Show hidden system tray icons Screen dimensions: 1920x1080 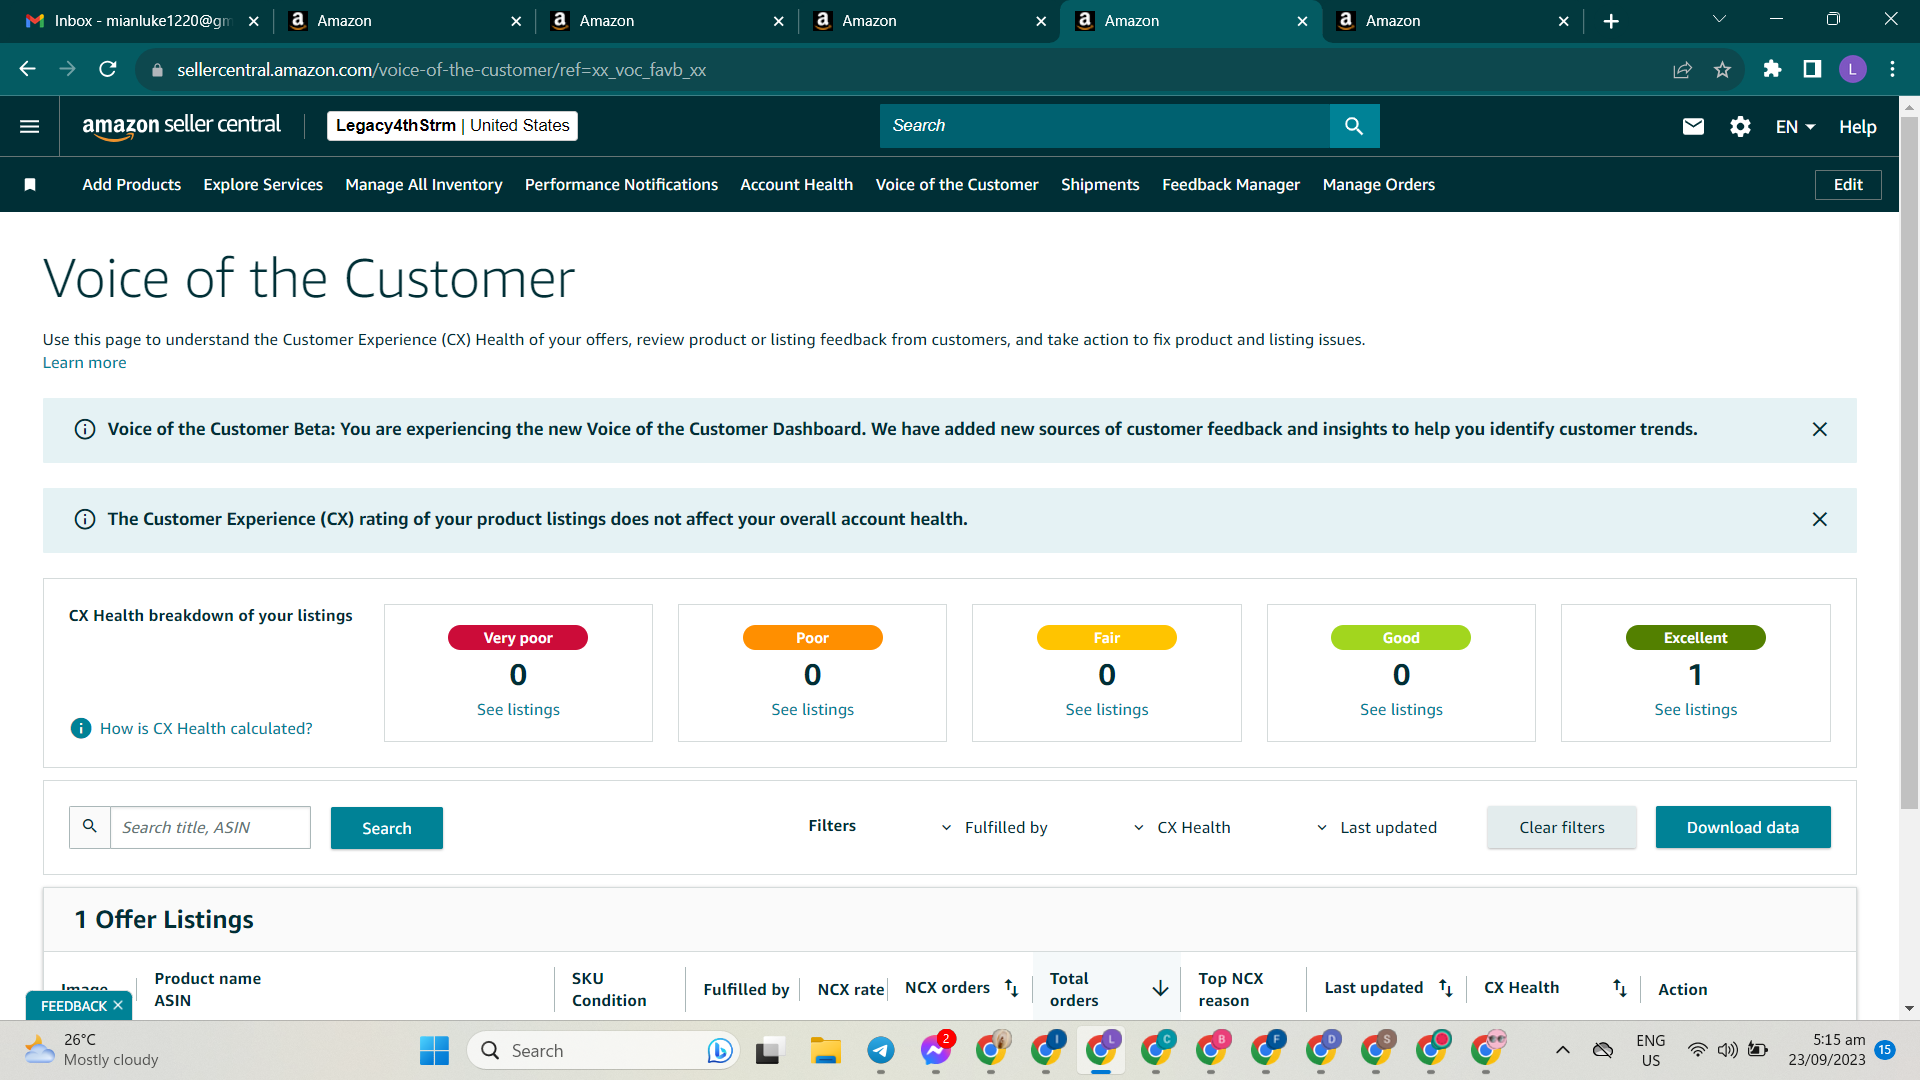coord(1562,1050)
